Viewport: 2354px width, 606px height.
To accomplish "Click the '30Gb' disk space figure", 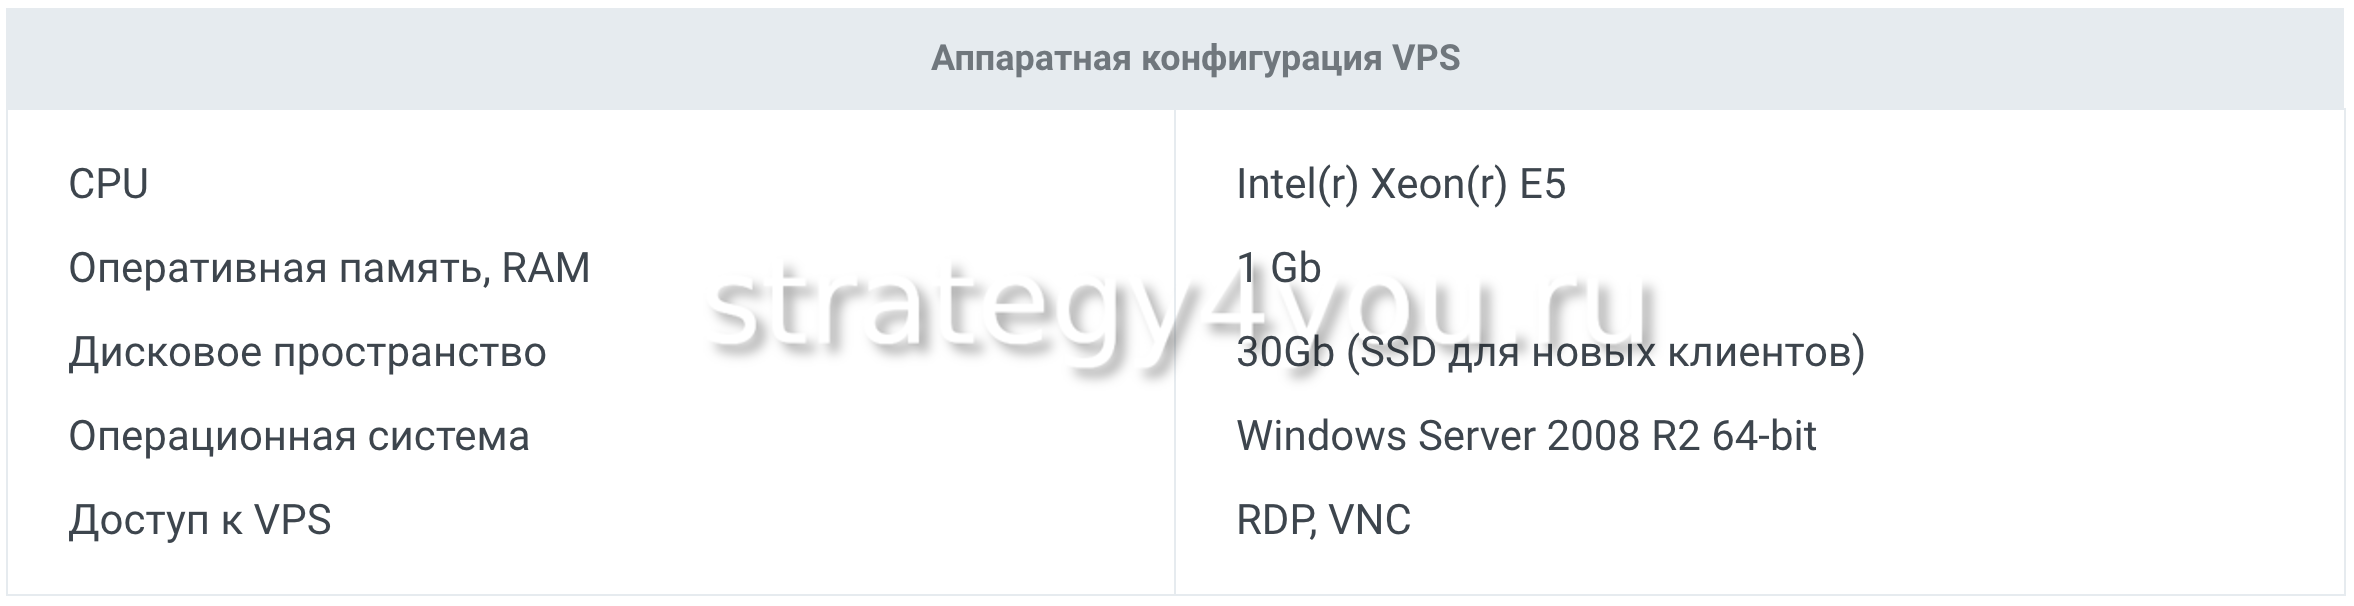I will point(1284,352).
